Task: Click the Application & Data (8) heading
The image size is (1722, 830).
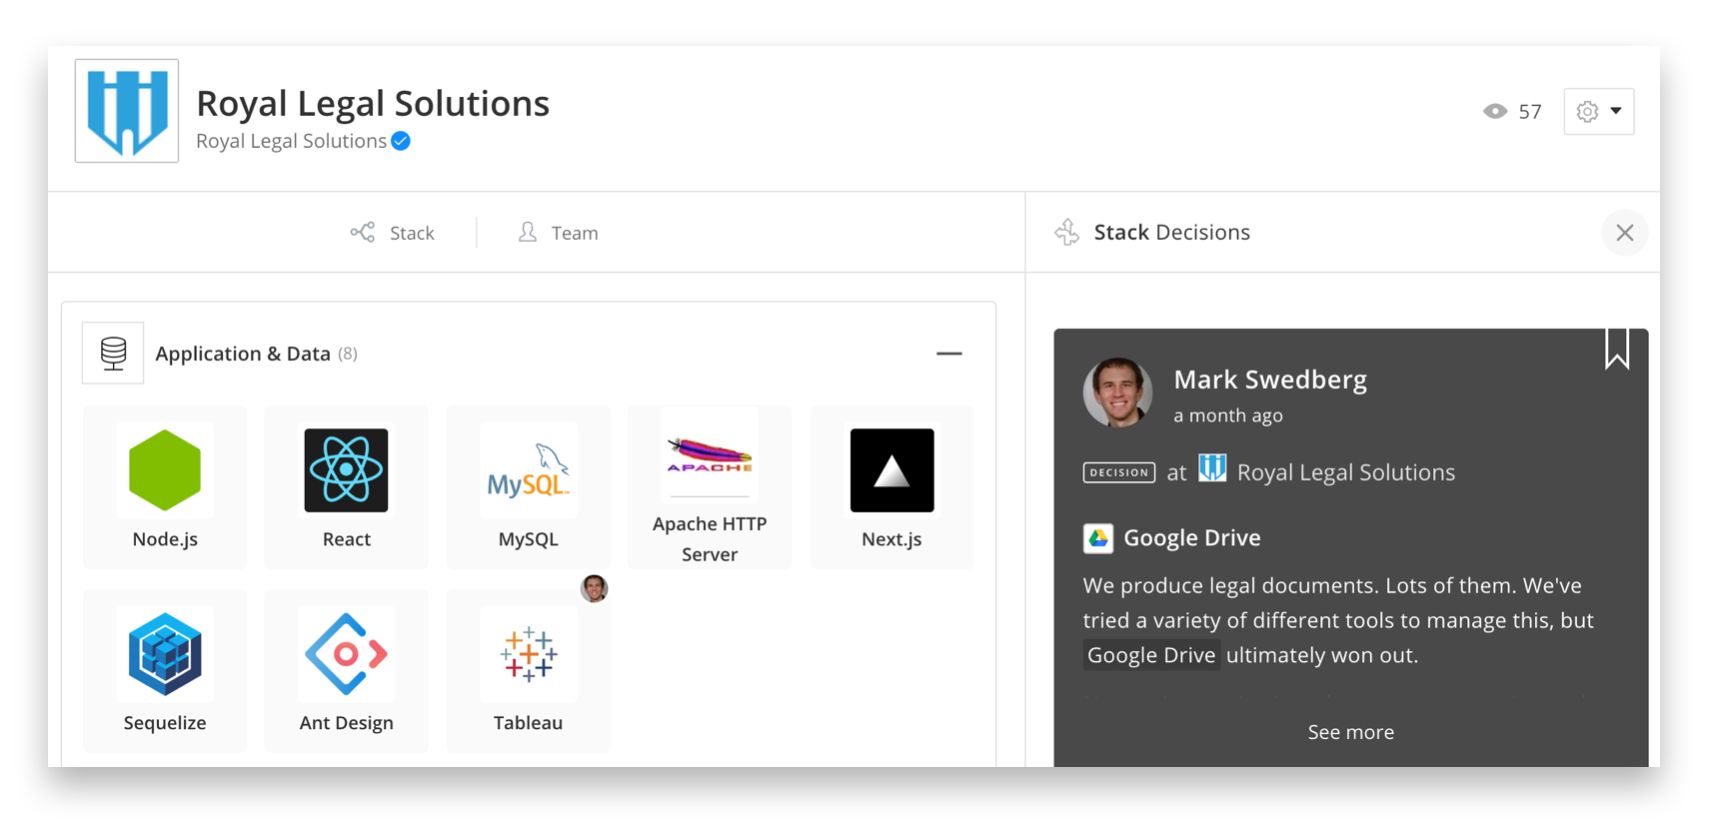Action: (x=256, y=353)
